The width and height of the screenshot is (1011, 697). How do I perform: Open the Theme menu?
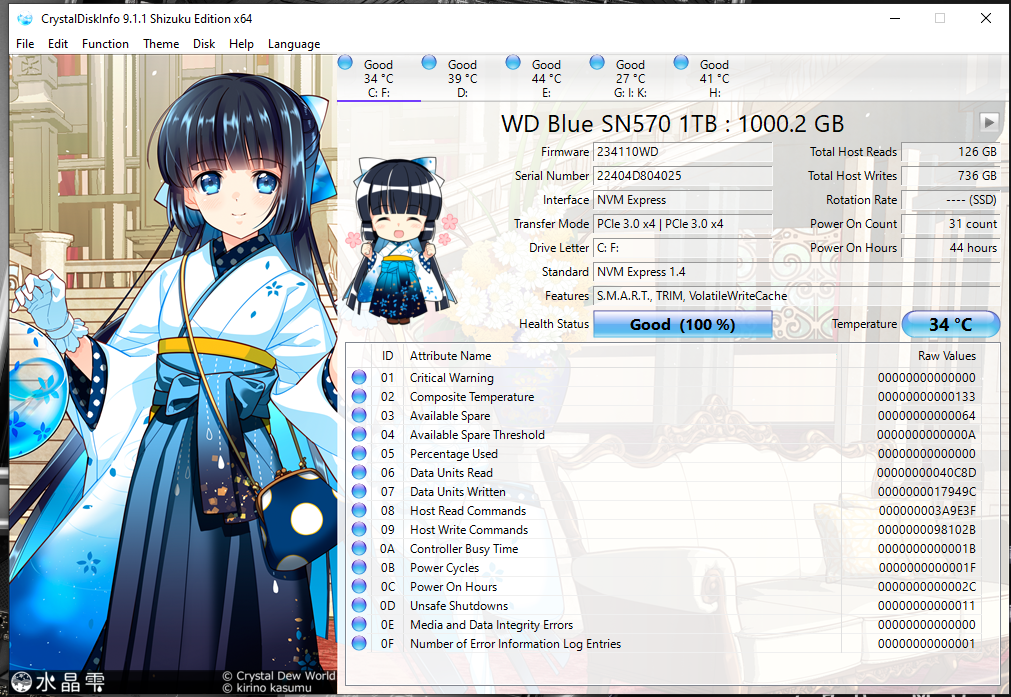click(x=161, y=44)
